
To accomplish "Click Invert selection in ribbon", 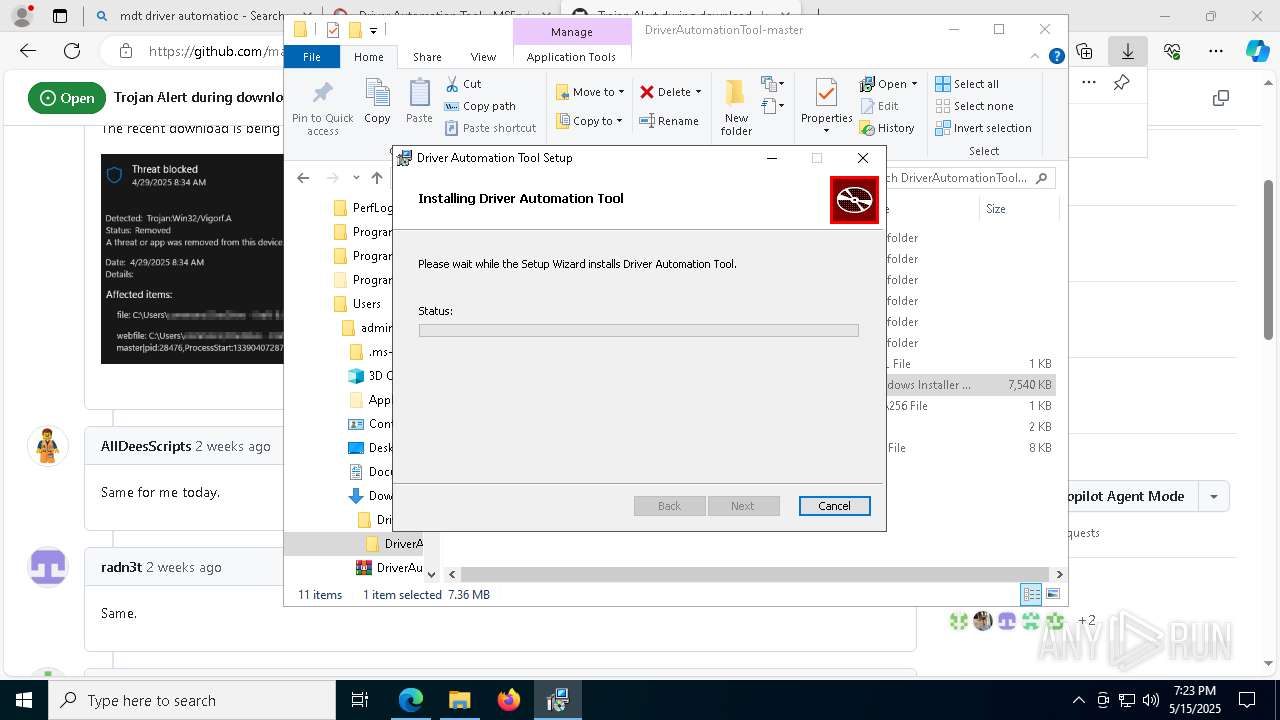I will pyautogui.click(x=983, y=128).
